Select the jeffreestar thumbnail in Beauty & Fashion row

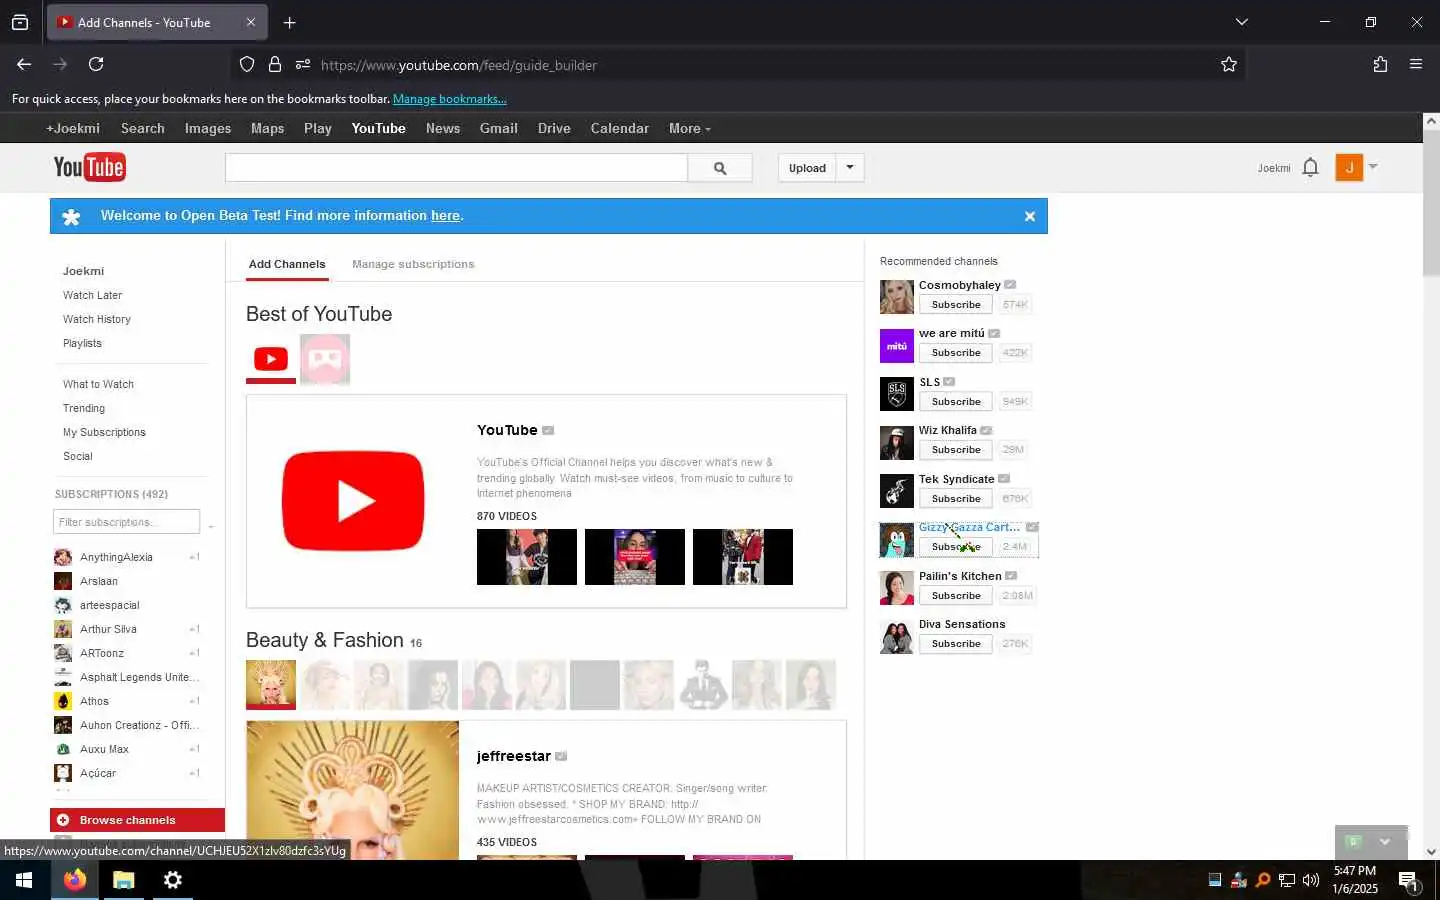tap(271, 685)
